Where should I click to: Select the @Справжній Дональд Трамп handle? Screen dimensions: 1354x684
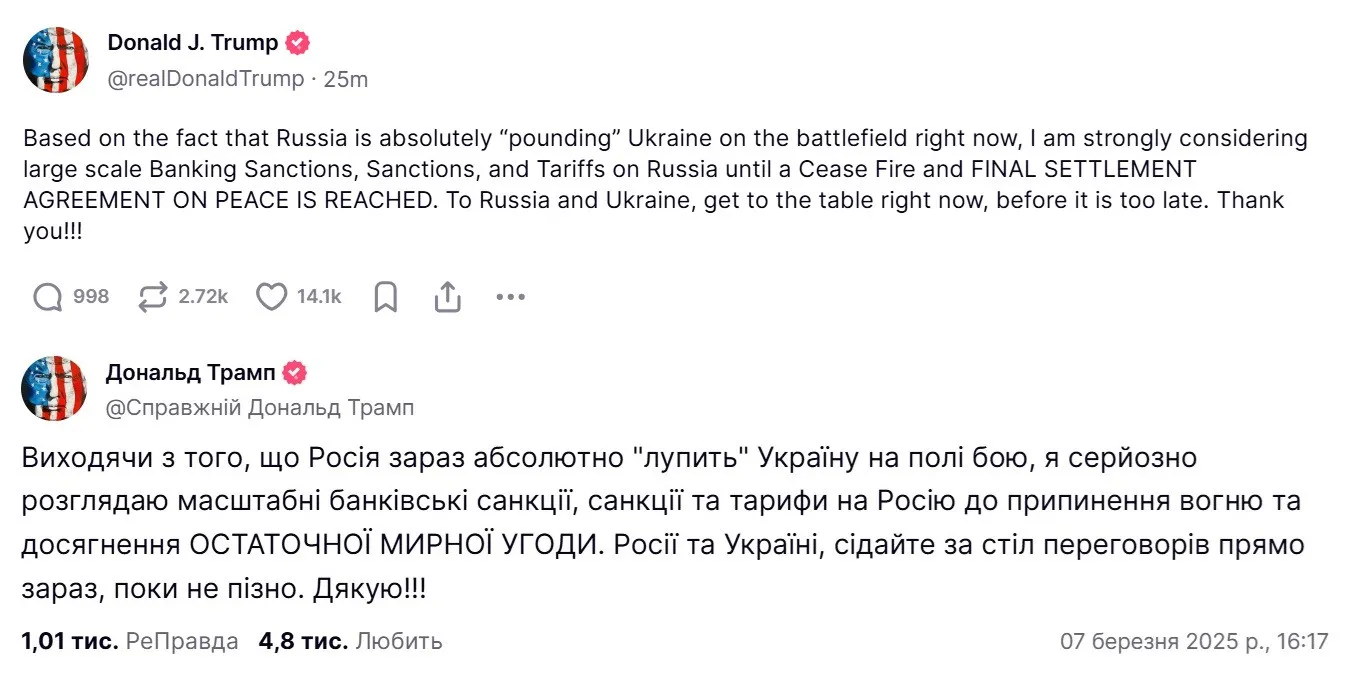tap(258, 407)
